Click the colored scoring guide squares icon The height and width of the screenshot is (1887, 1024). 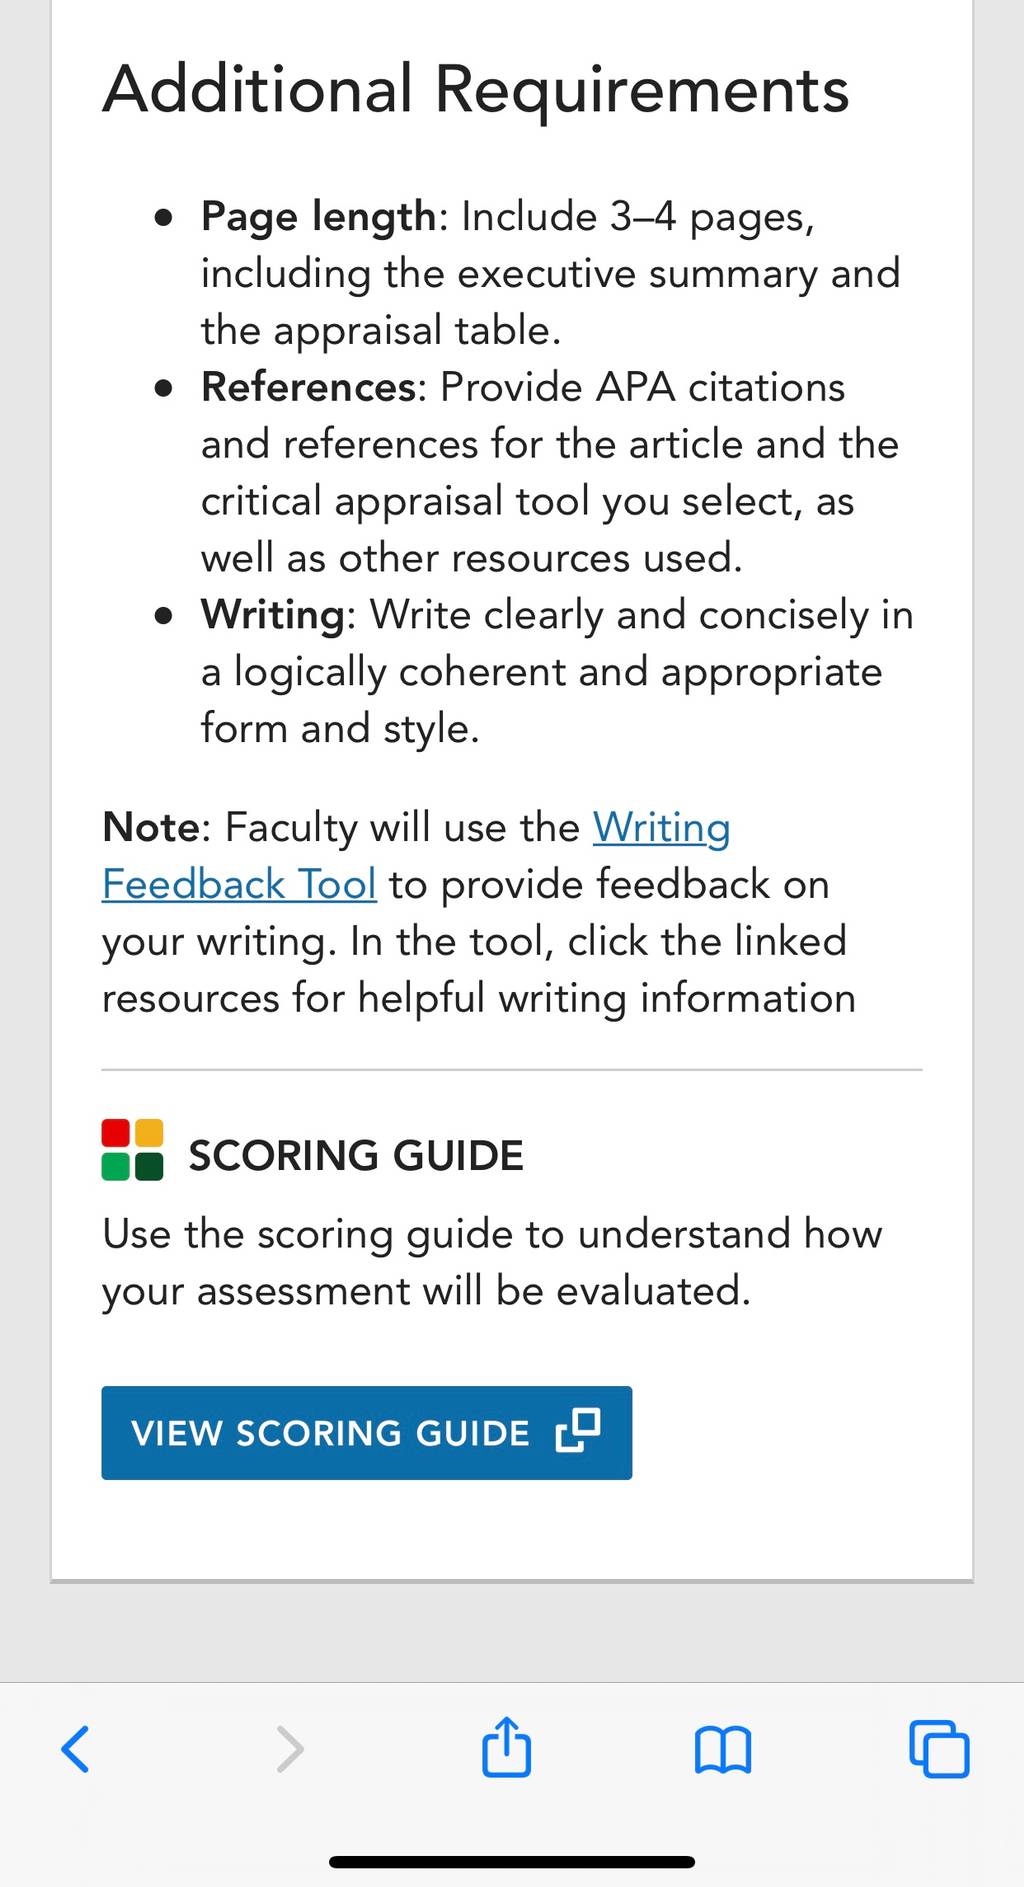click(x=133, y=1150)
